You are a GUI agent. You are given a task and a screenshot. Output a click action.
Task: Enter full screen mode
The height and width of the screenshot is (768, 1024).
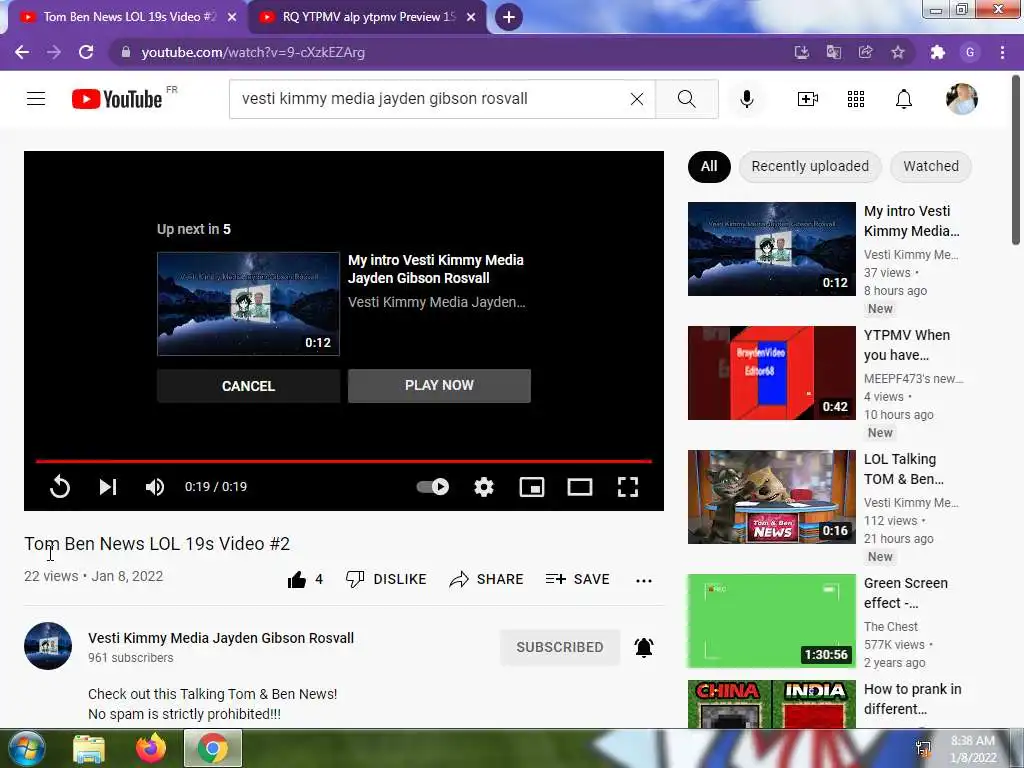pyautogui.click(x=628, y=487)
